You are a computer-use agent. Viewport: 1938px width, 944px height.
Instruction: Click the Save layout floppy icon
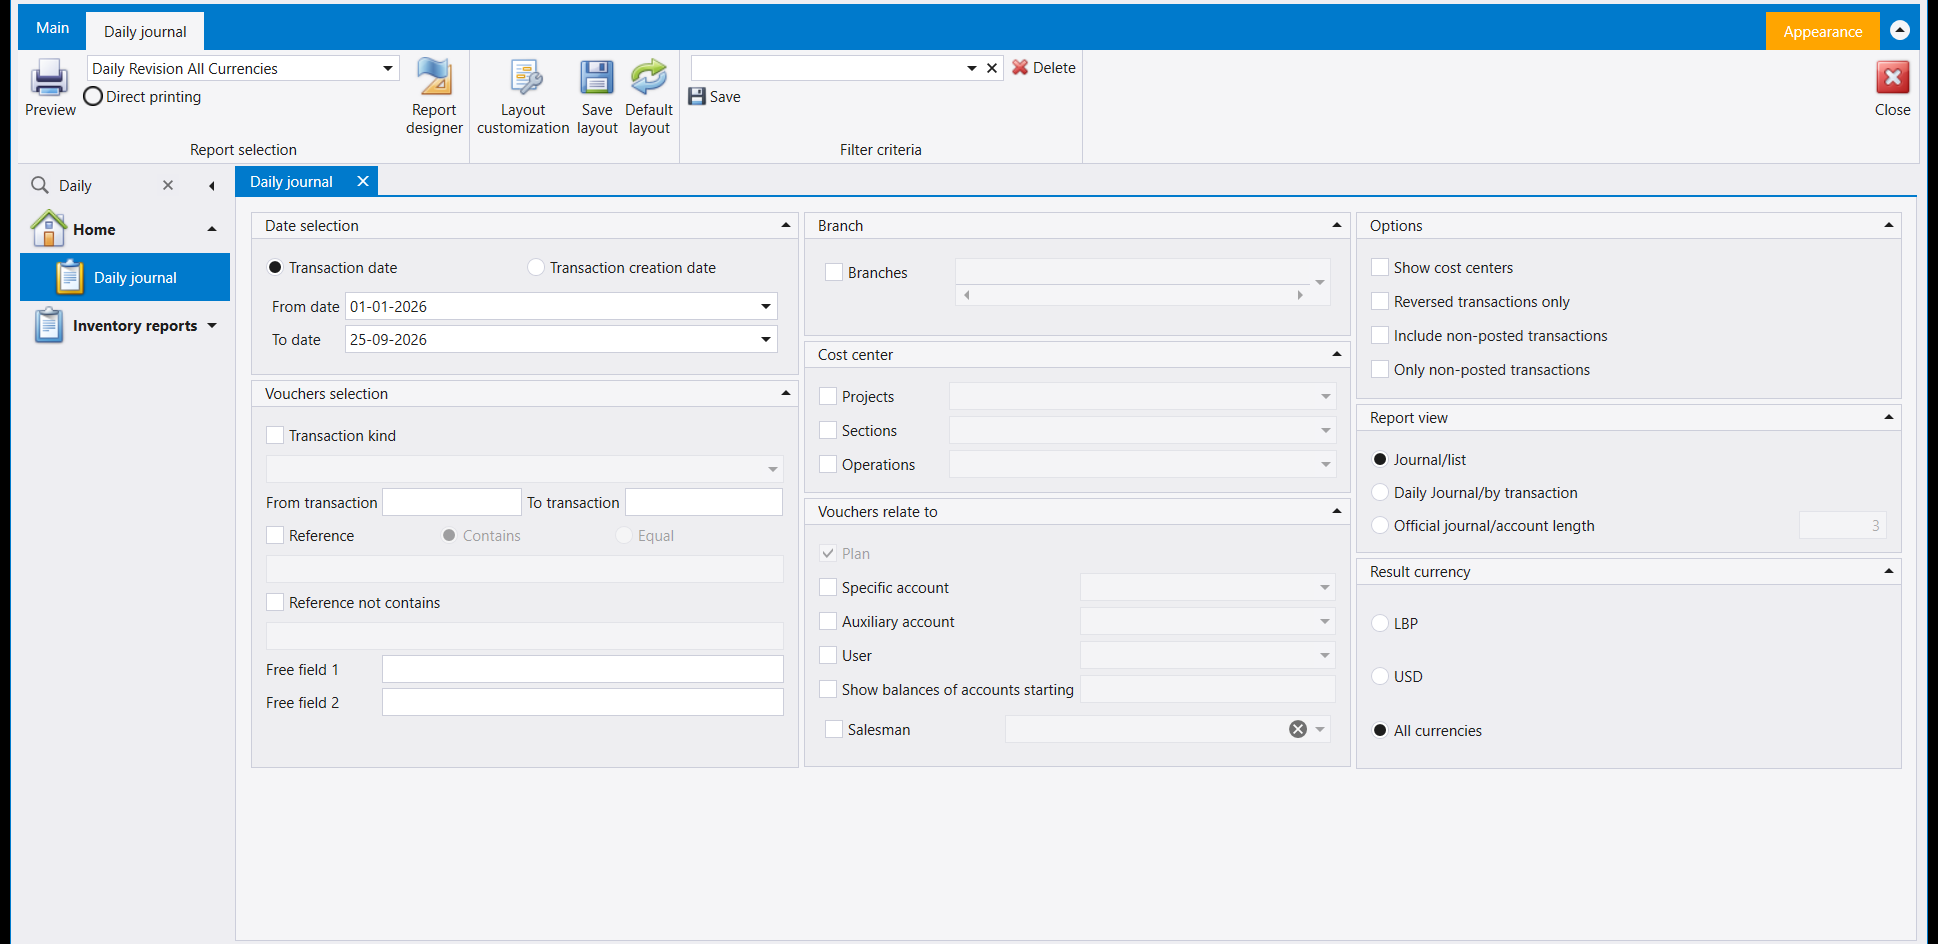597,78
